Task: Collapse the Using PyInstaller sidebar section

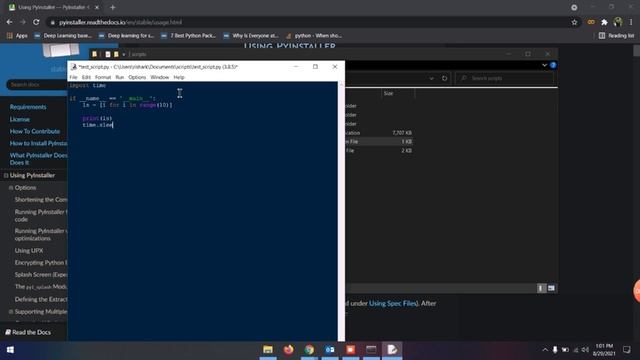Action: (6, 176)
